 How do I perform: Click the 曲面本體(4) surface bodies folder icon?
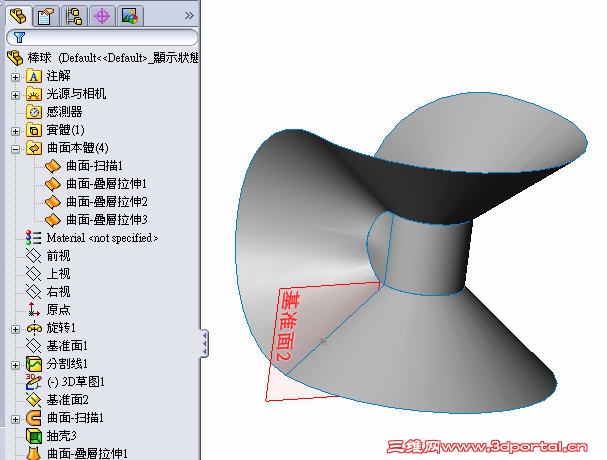[x=34, y=148]
